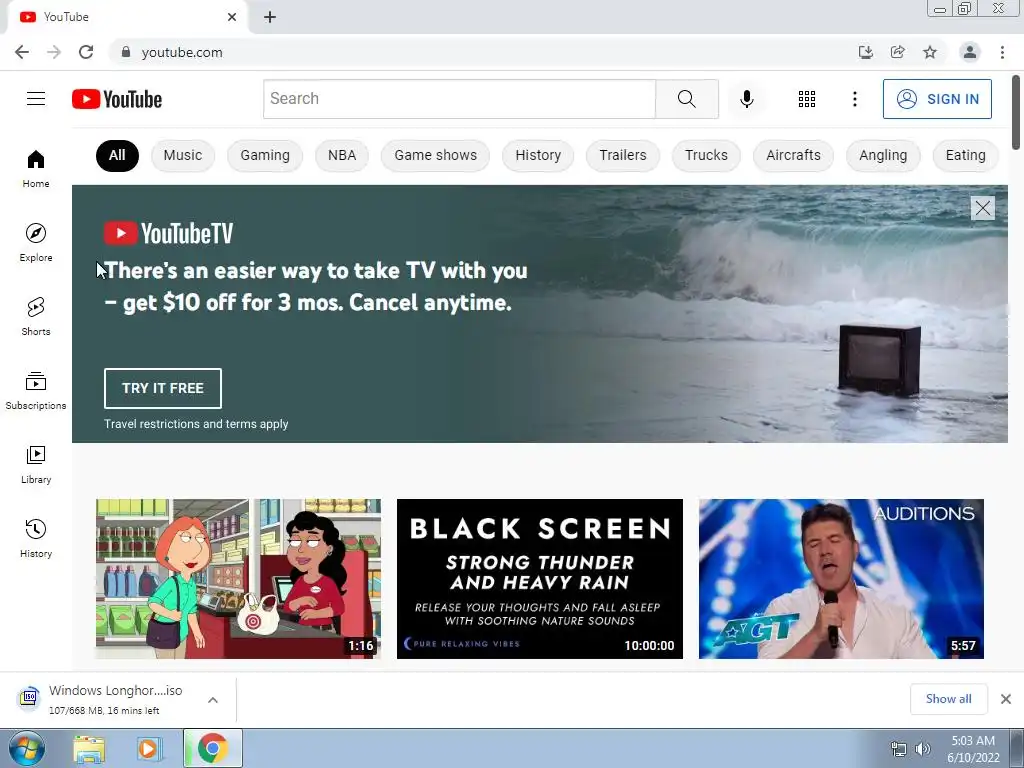Open the YouTube apps grid
1024x768 pixels.
(807, 99)
